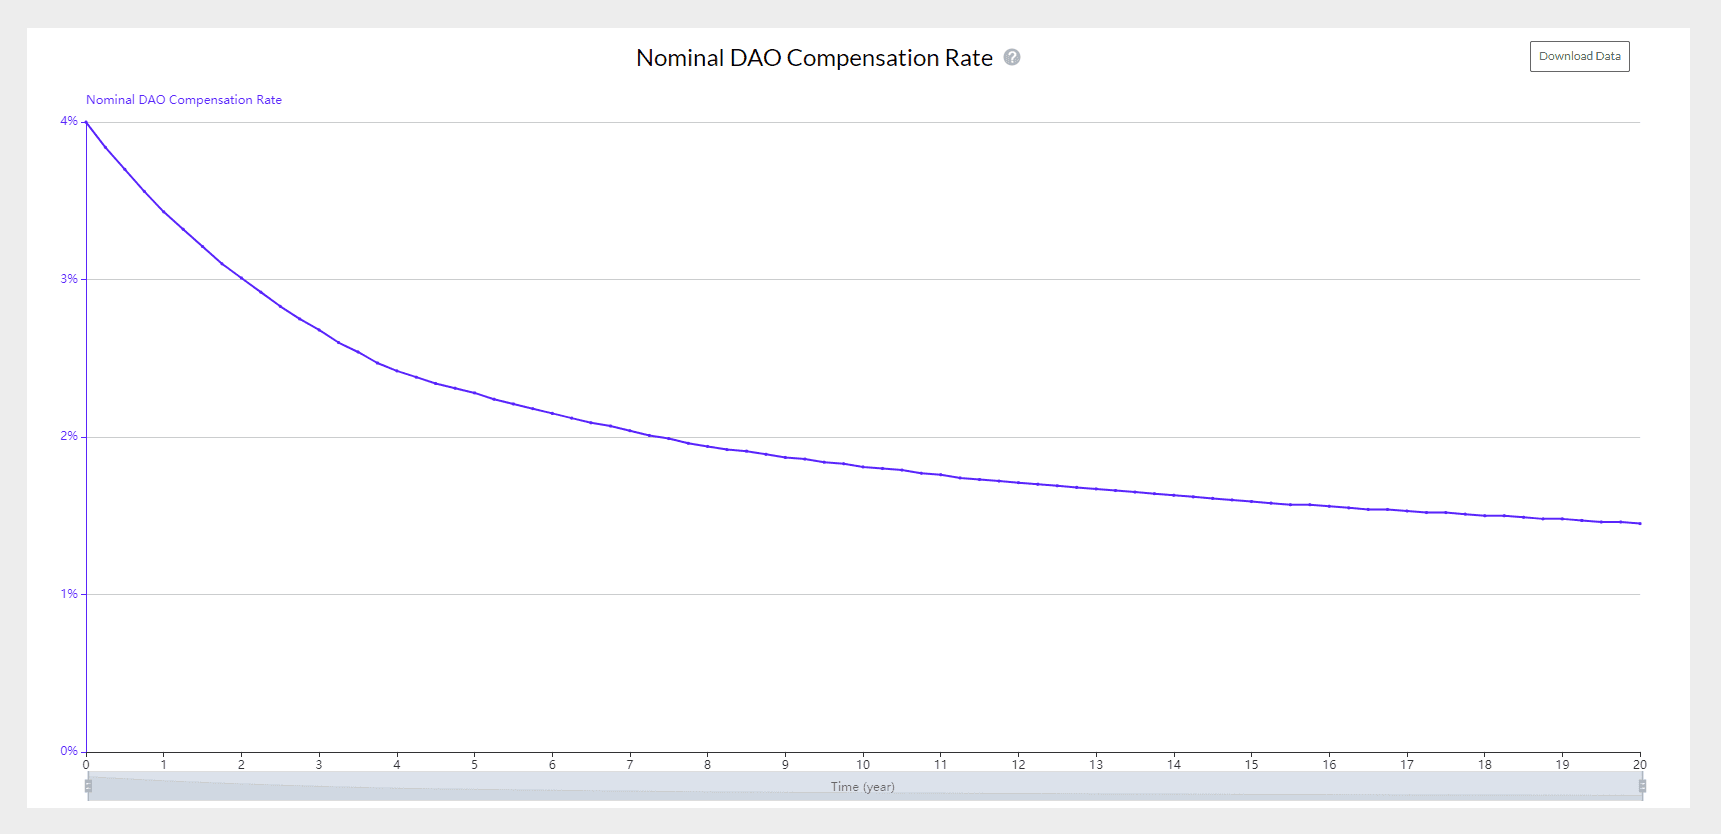Click the x-axis tick label 7

pos(630,765)
